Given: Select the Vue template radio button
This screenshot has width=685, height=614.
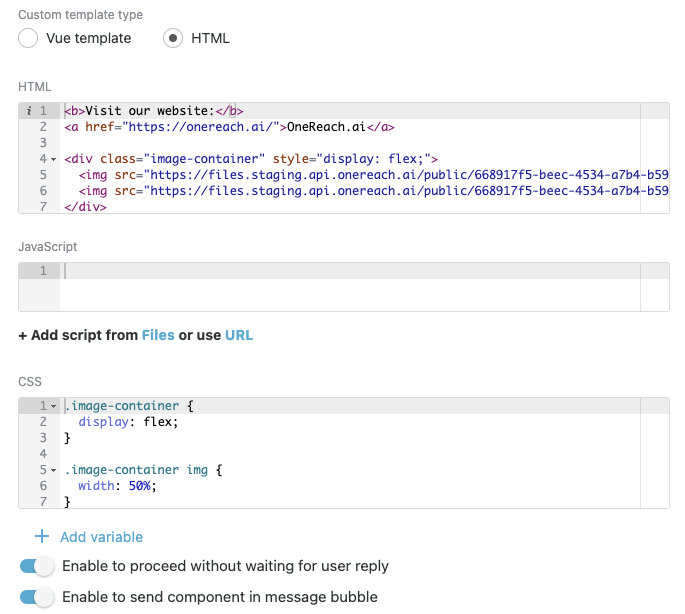Looking at the screenshot, I should [30, 38].
